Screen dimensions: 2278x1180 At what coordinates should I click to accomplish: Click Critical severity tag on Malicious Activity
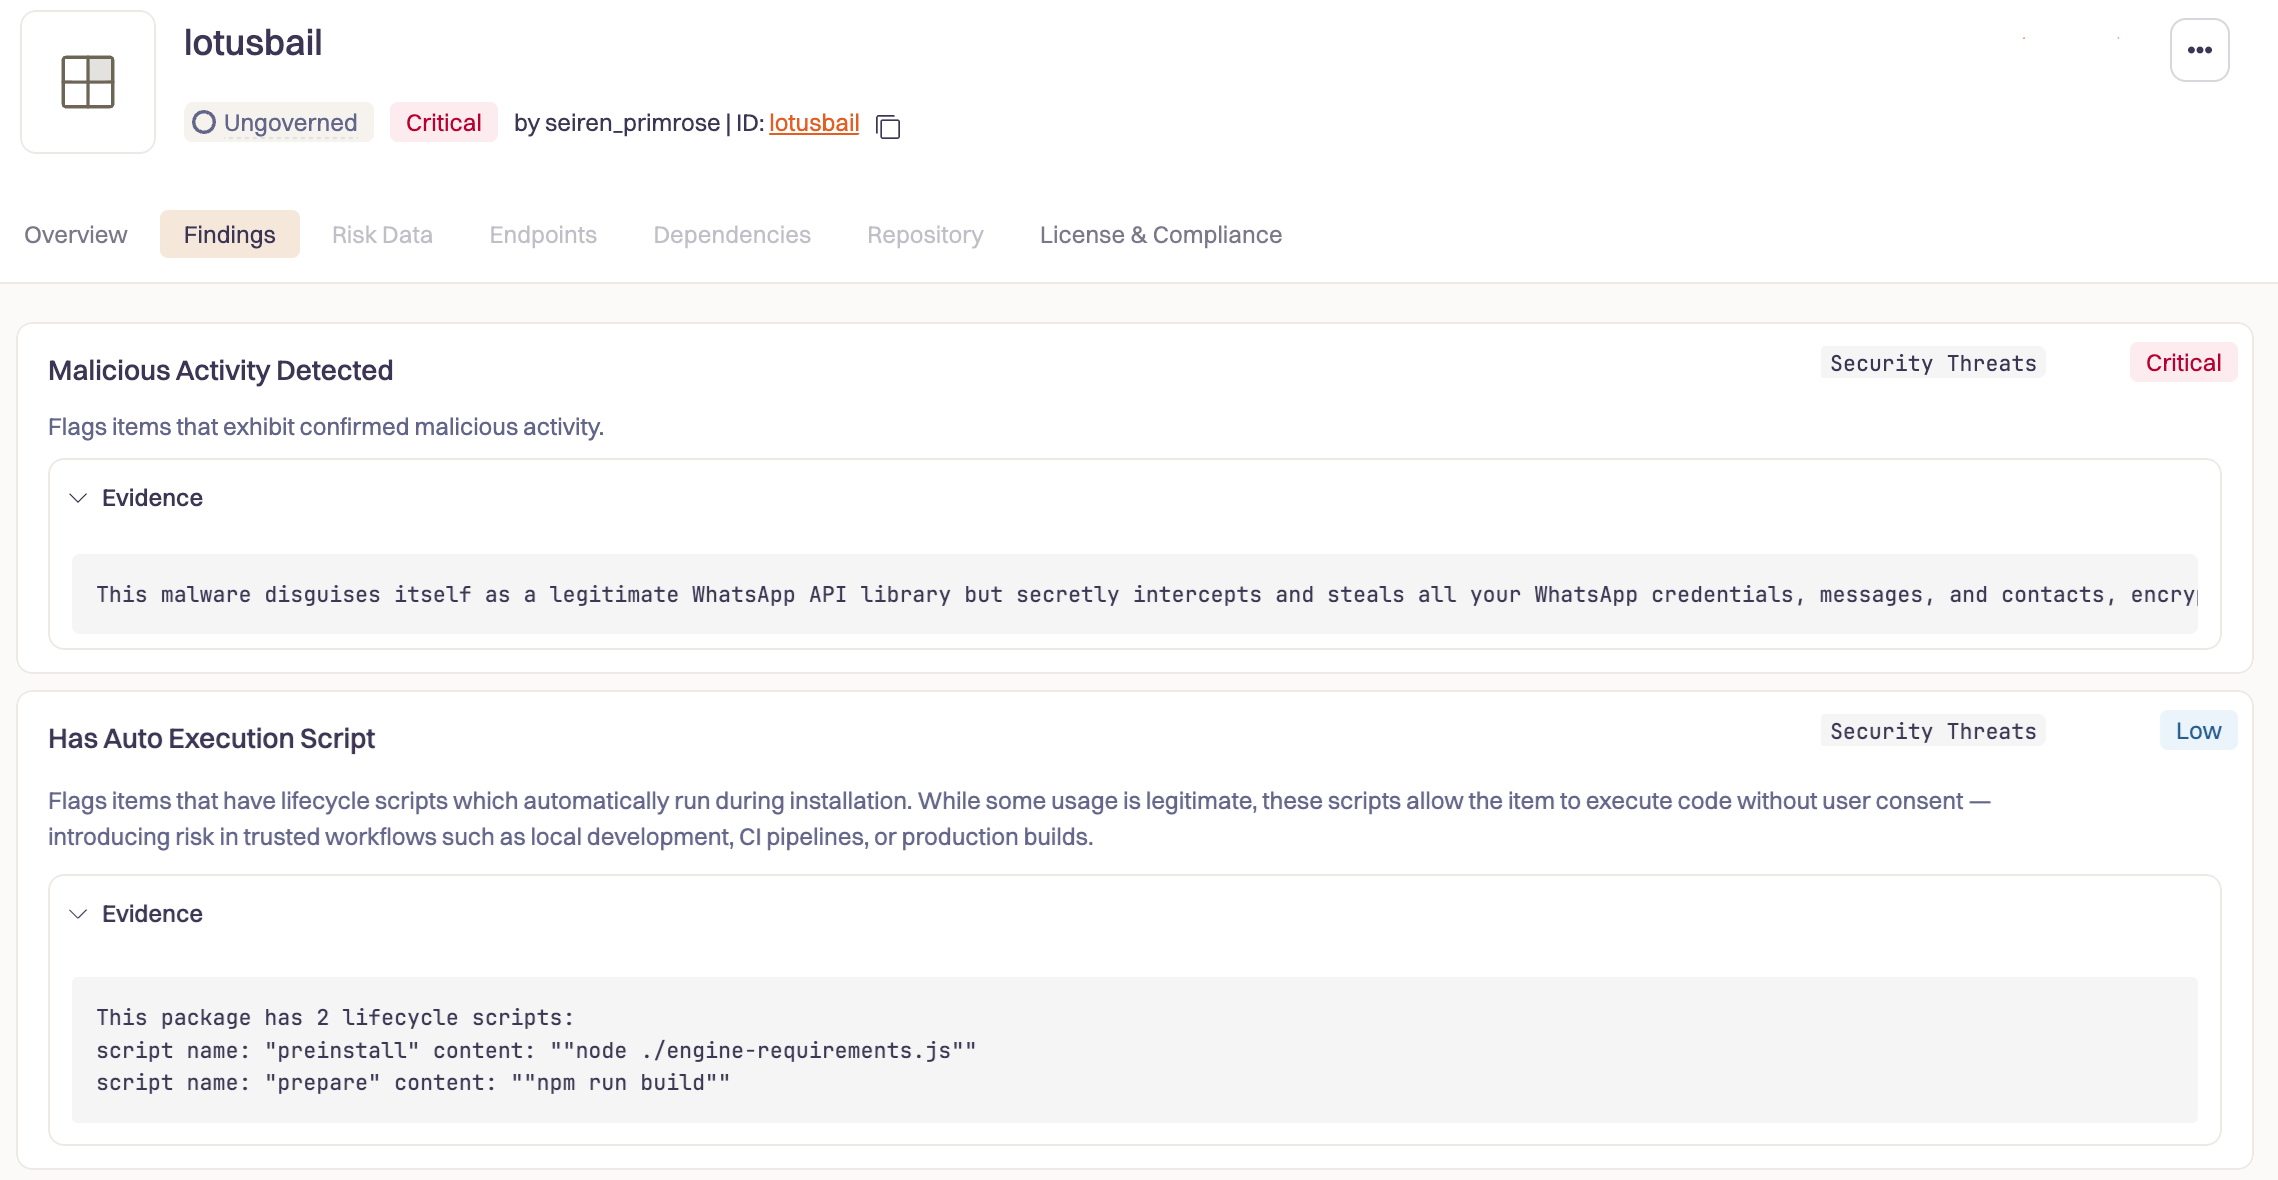click(x=2183, y=363)
